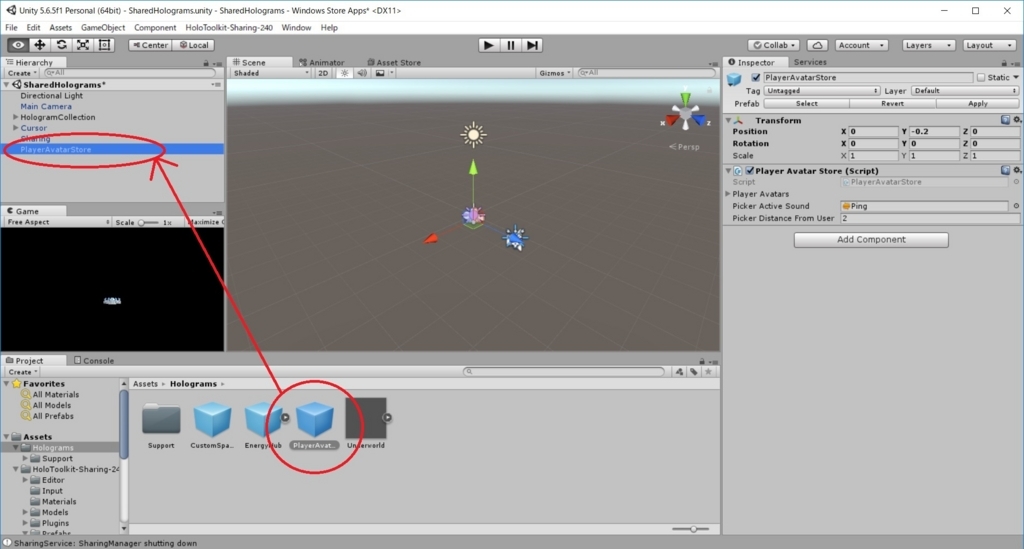Viewport: 1024px width, 549px height.
Task: Toggle 2D scene view mode
Action: (323, 73)
